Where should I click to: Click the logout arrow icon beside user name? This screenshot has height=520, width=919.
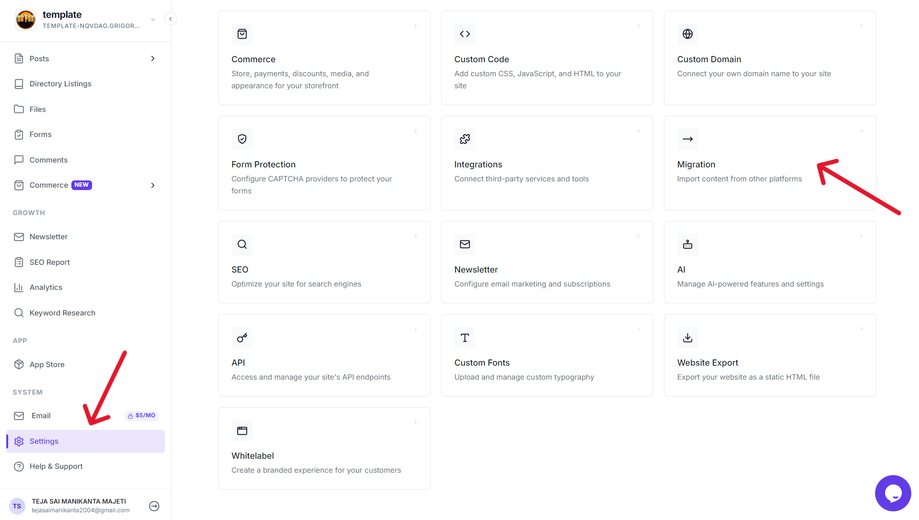[154, 506]
